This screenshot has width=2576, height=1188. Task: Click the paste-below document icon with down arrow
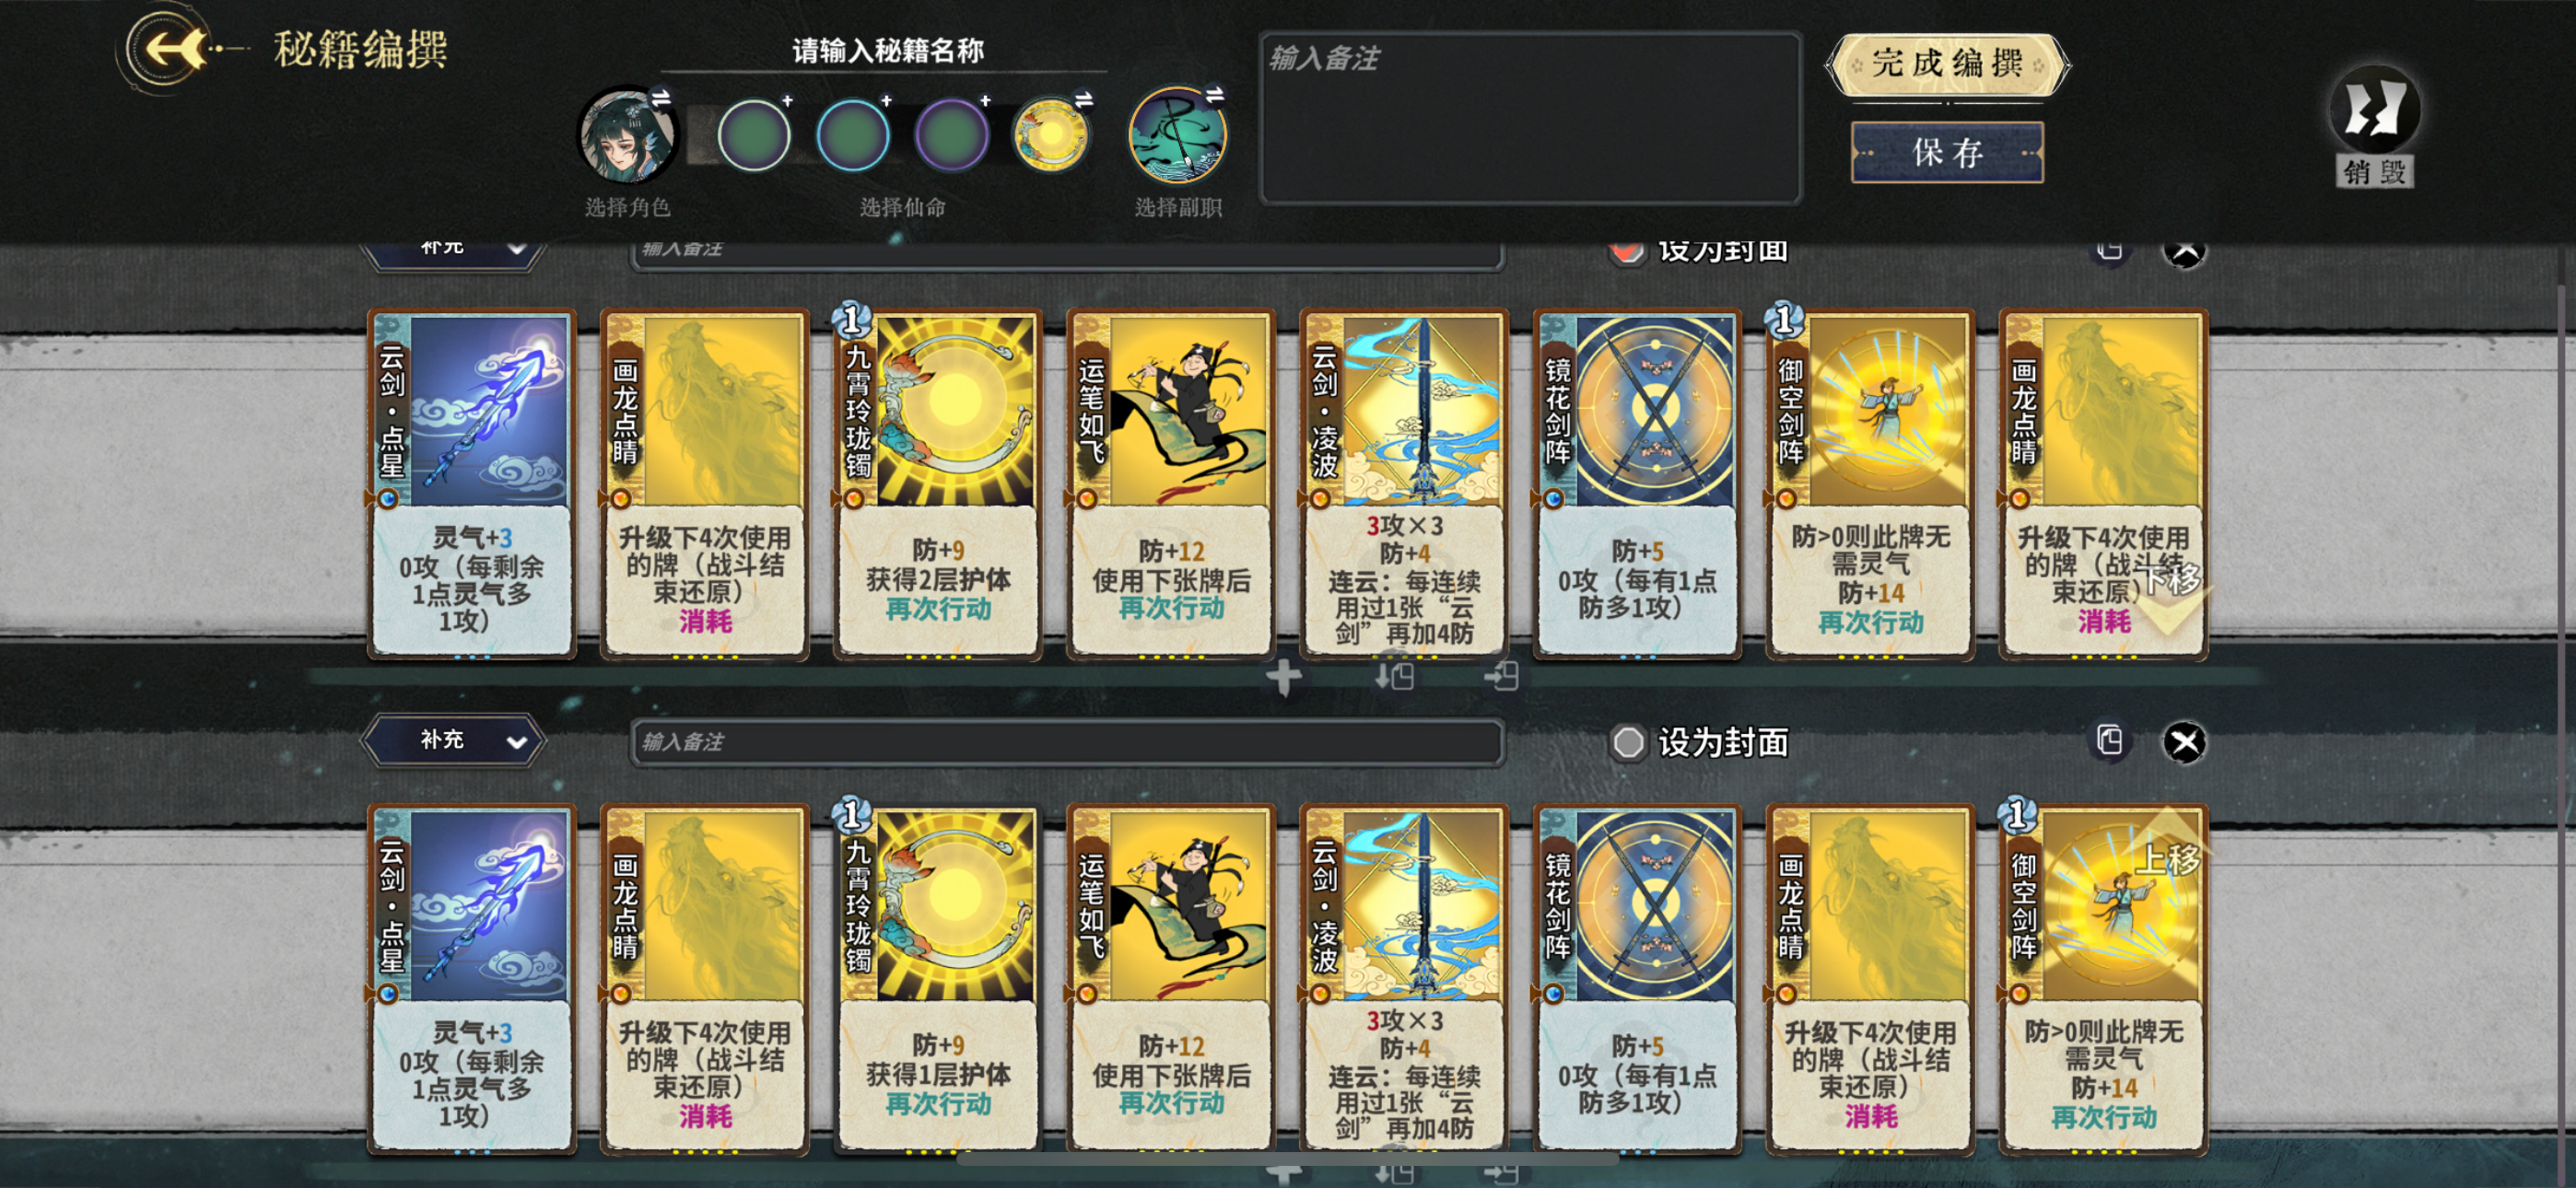[x=1394, y=677]
